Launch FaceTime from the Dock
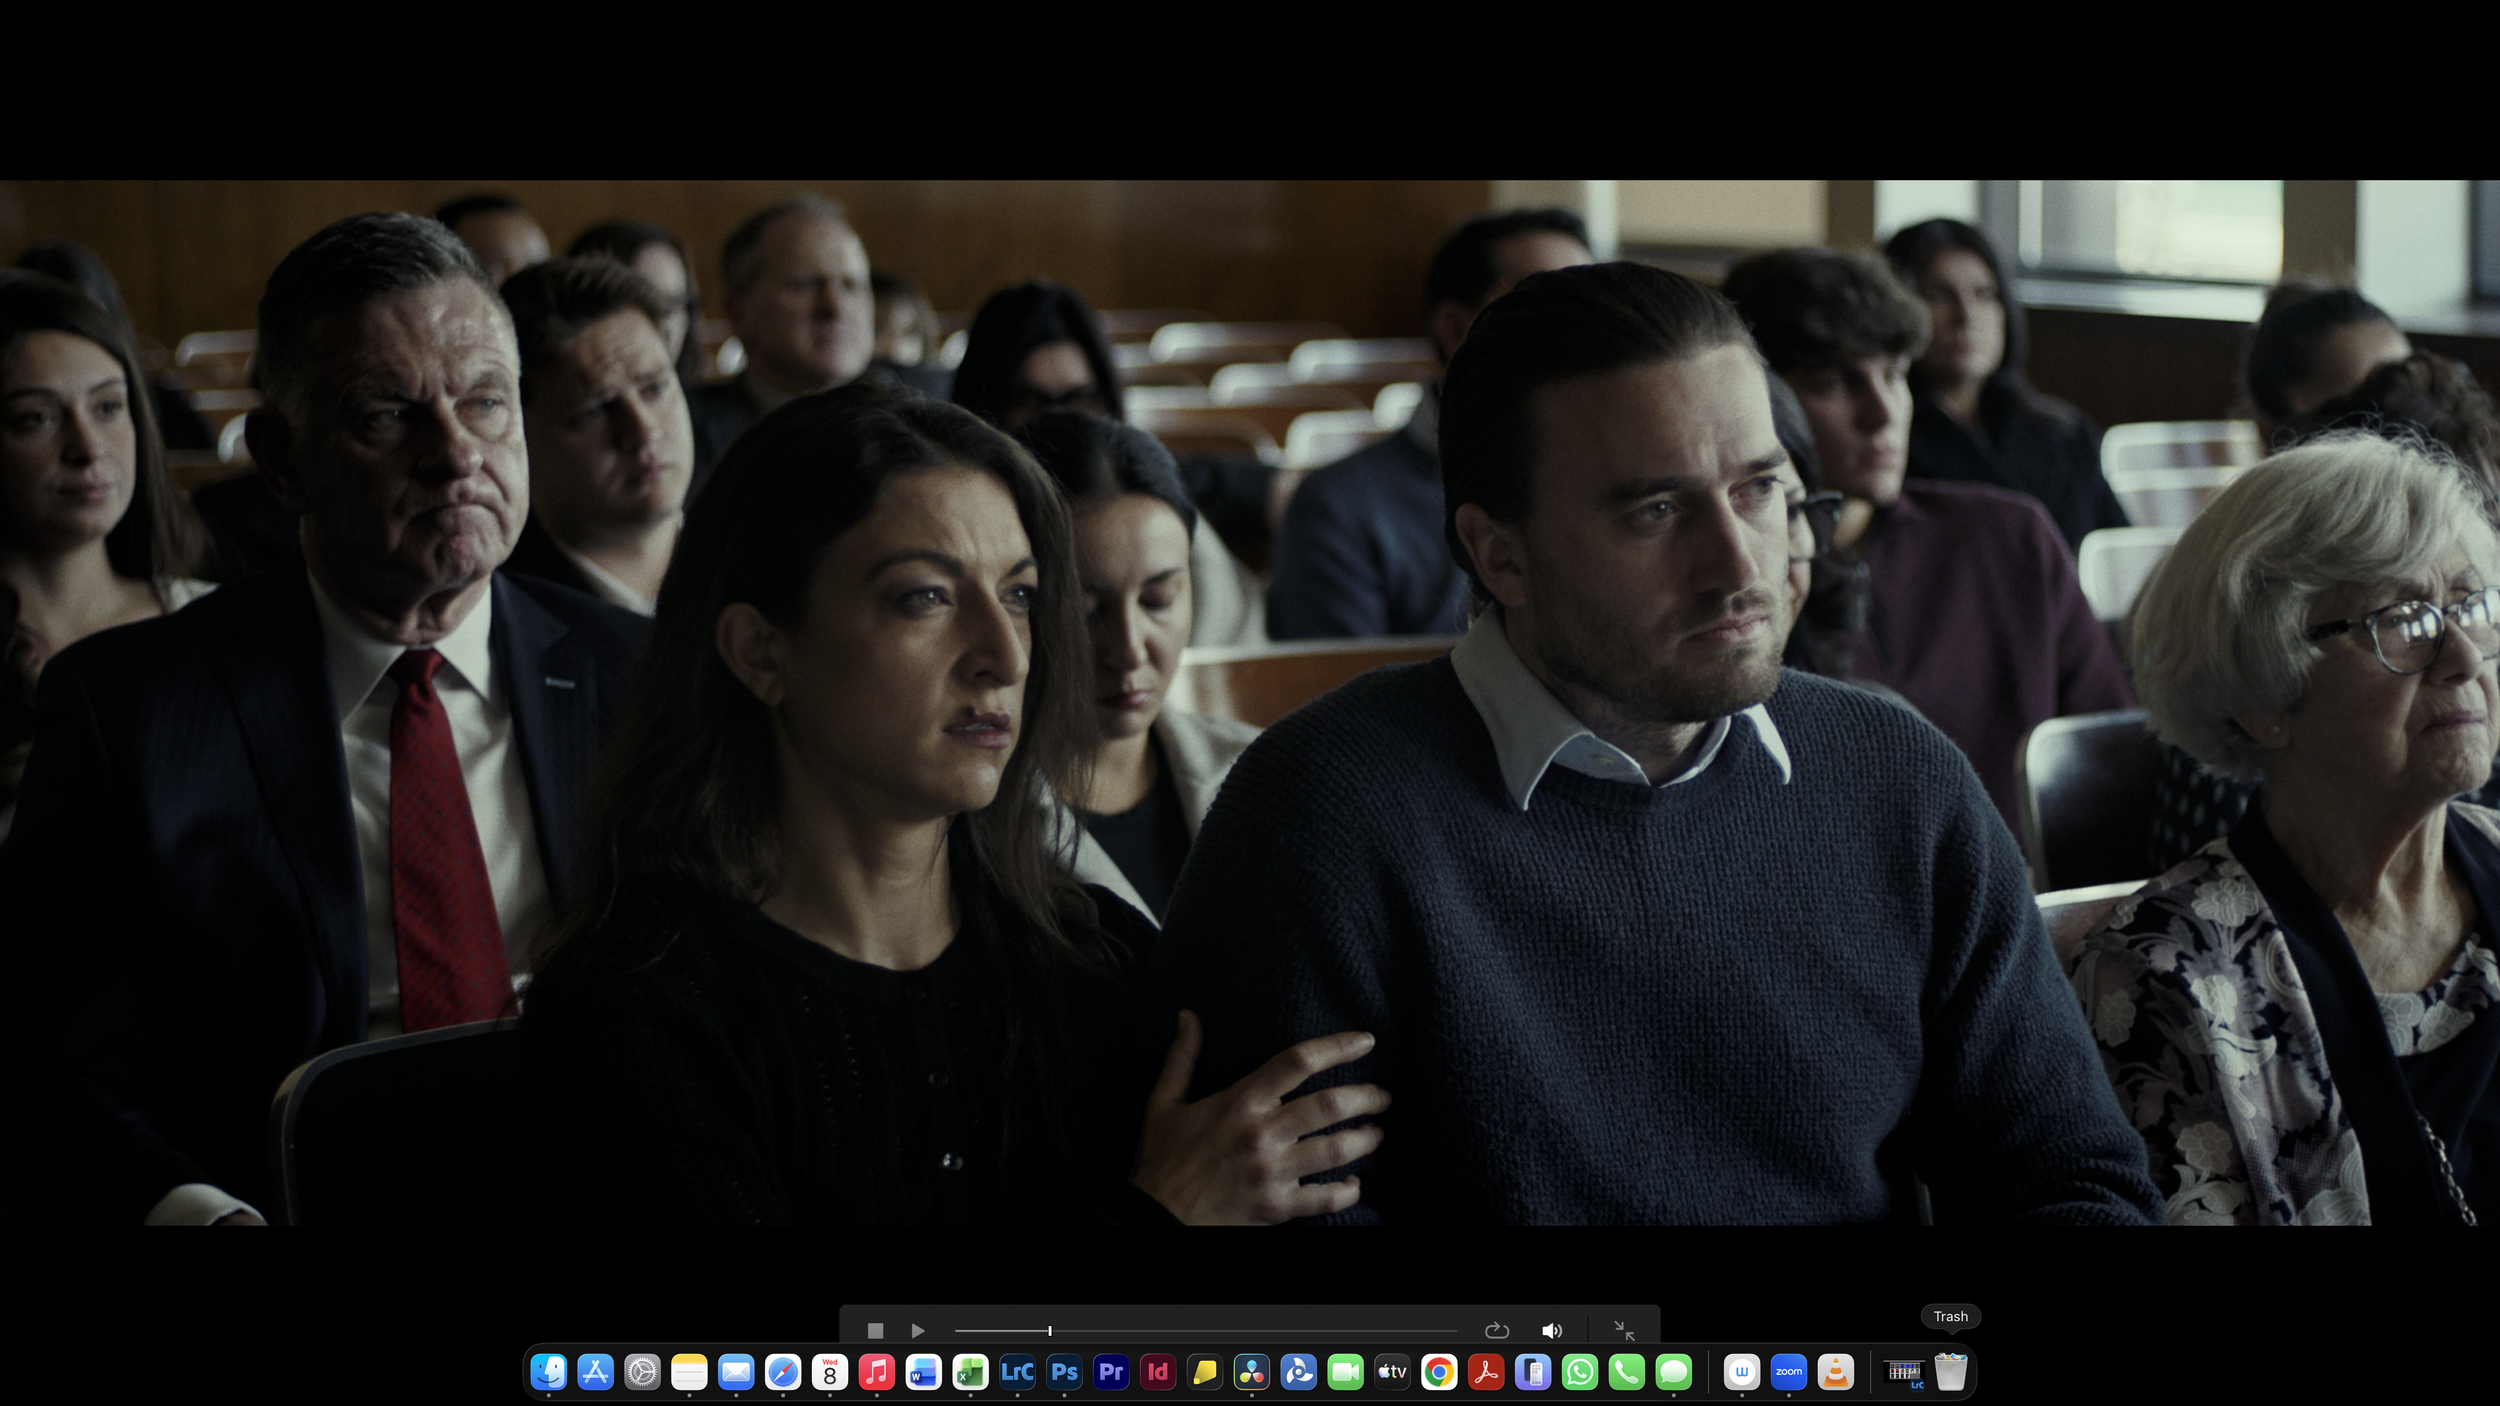This screenshot has height=1406, width=2500. (1346, 1372)
